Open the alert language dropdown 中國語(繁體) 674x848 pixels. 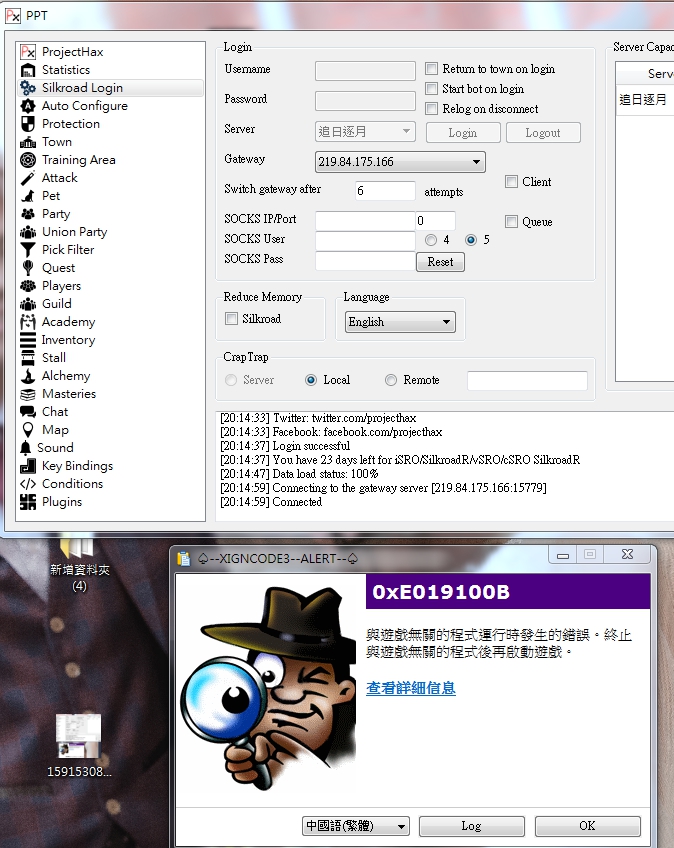(x=401, y=826)
